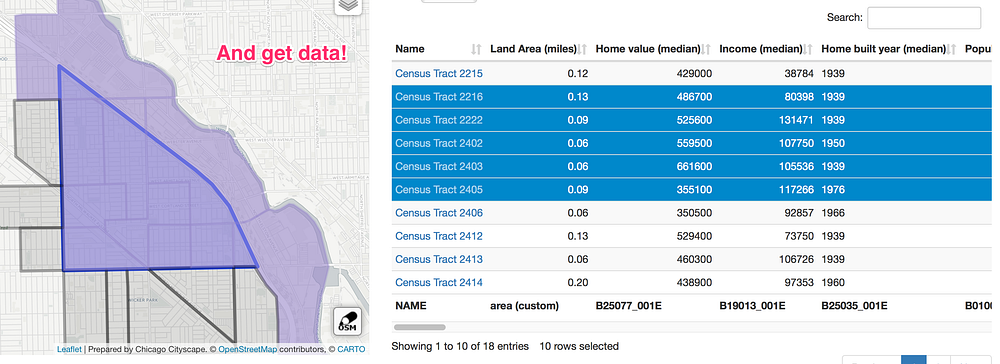Click the horizontal table scrollbar
The height and width of the screenshot is (364, 1000).
click(420, 327)
